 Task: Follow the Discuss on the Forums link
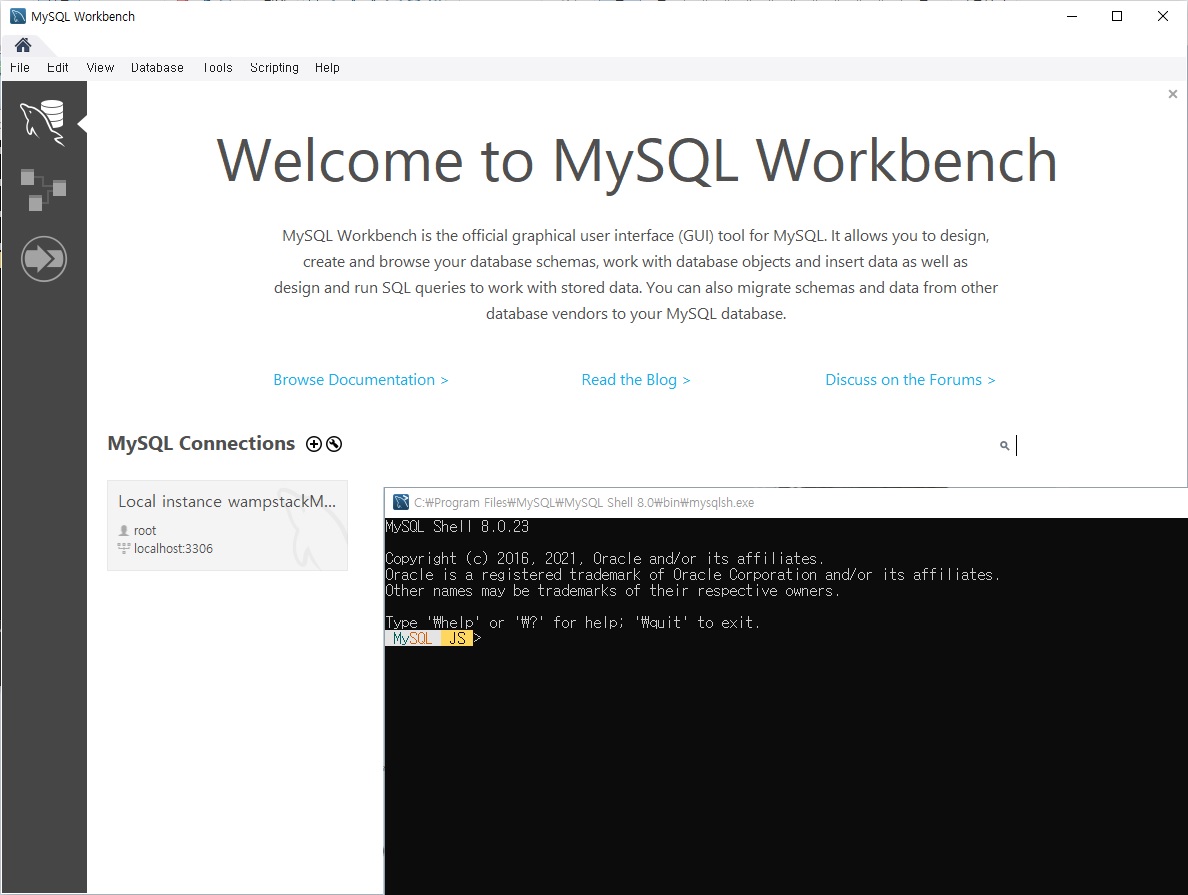pos(910,380)
